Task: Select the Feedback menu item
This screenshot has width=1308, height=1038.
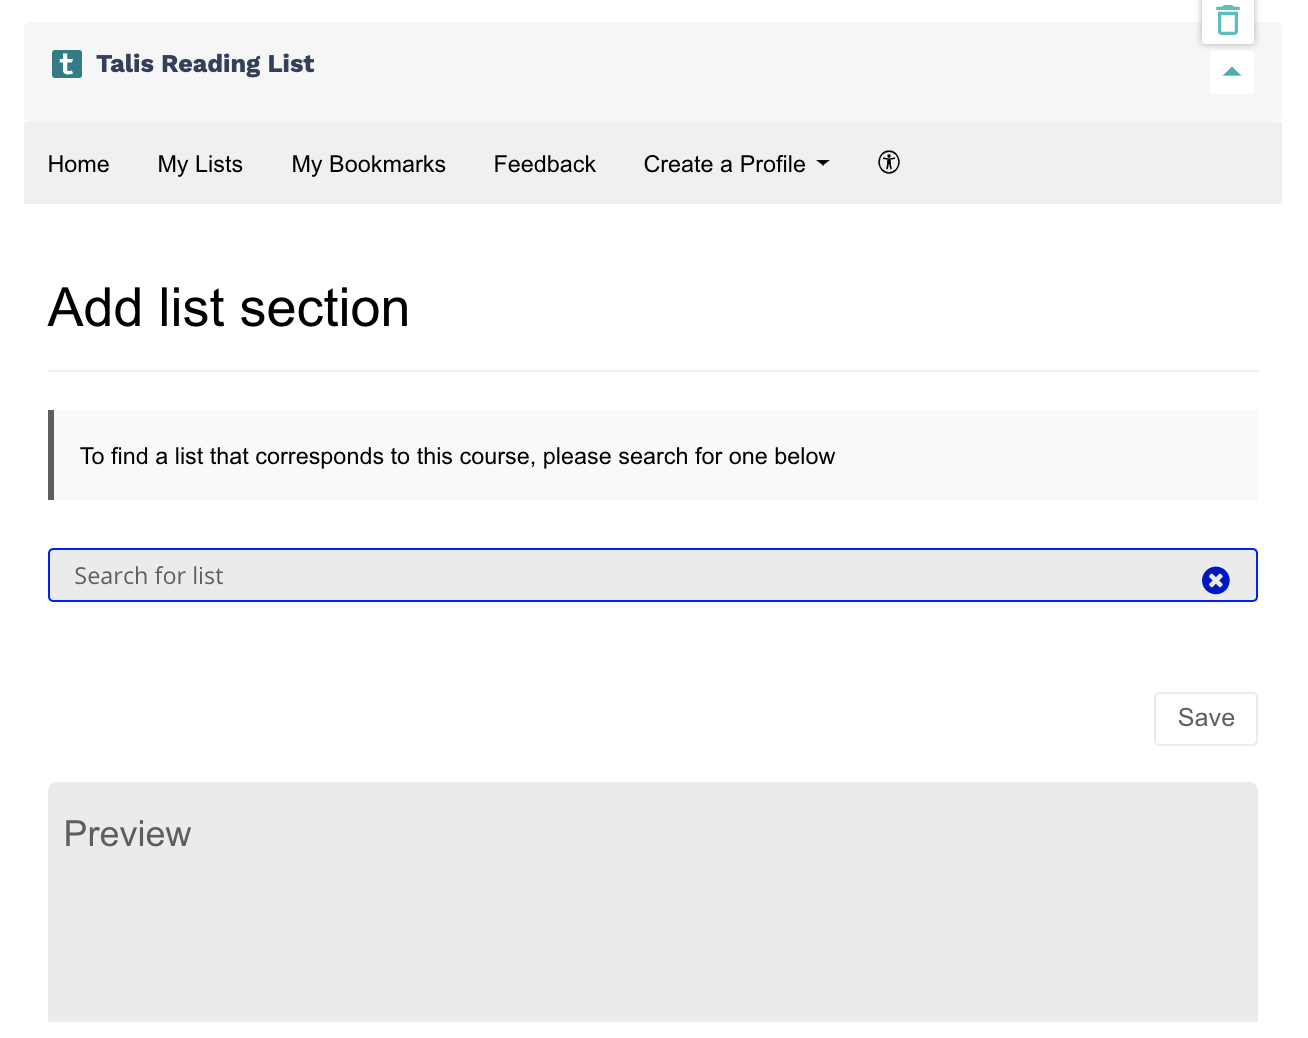Action: [x=544, y=164]
